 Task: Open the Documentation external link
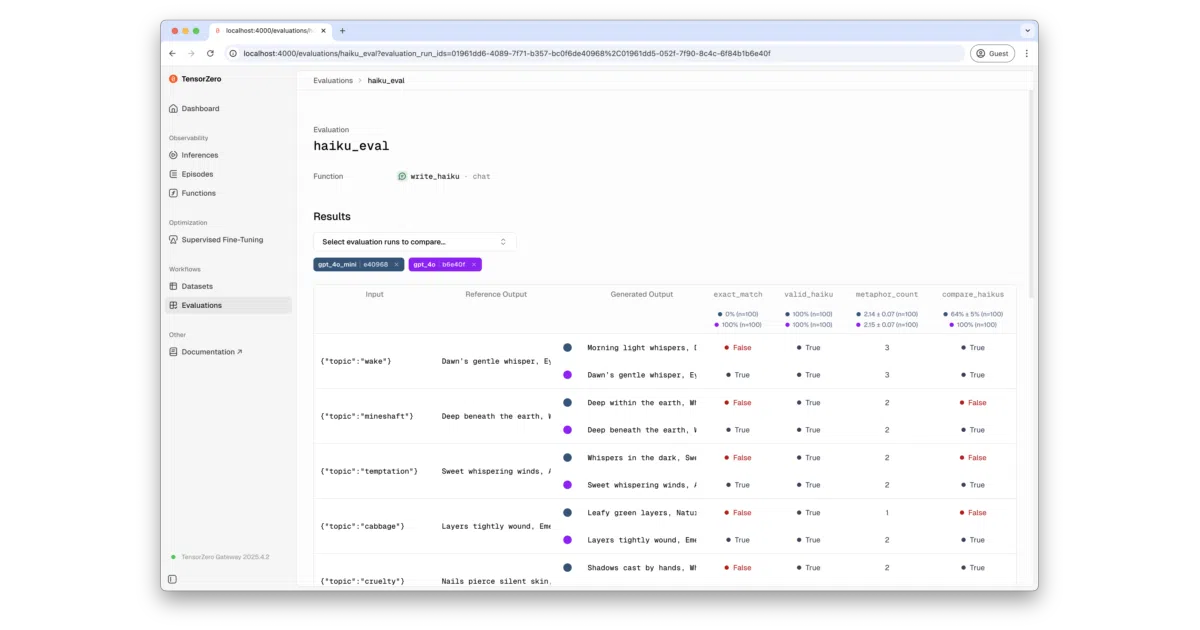(211, 352)
